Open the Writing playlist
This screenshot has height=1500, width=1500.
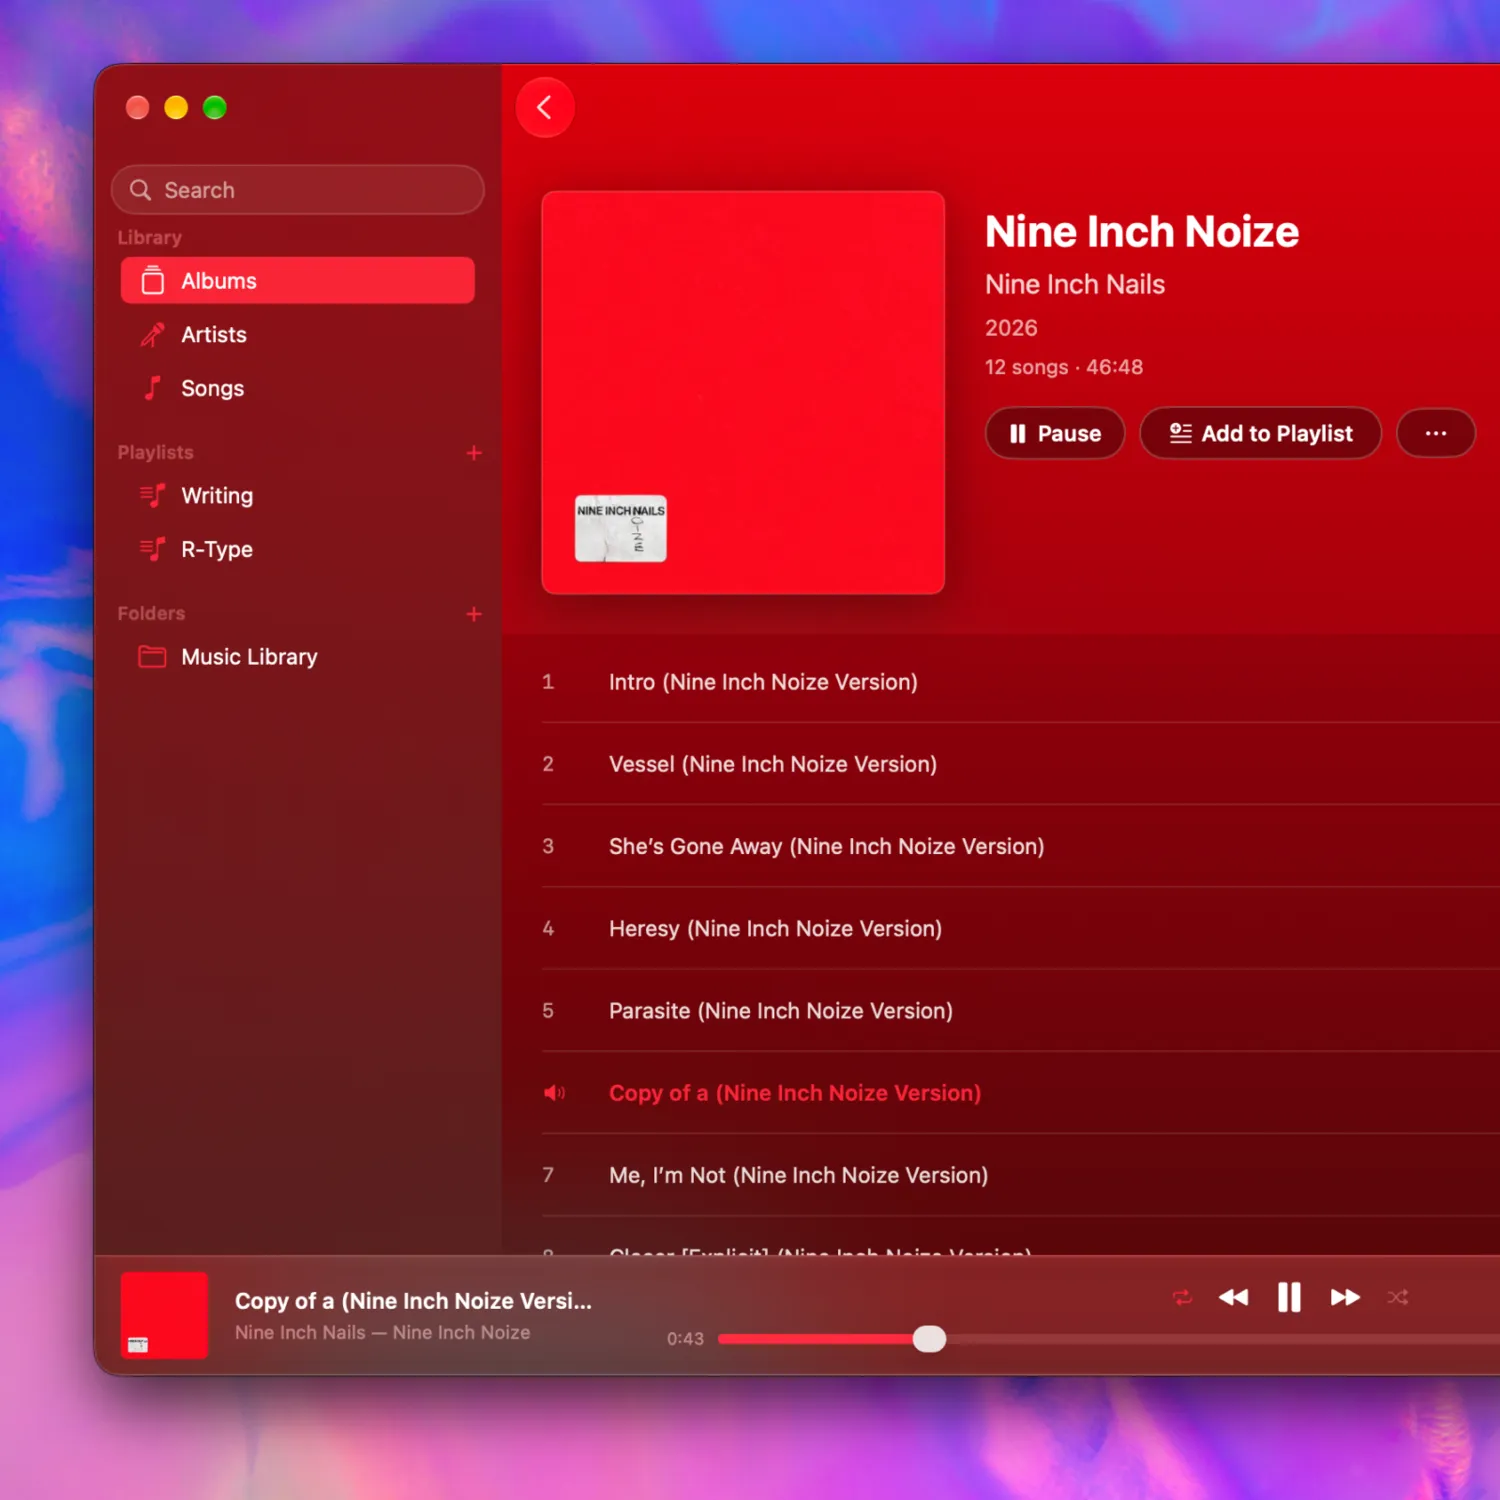(x=298, y=496)
